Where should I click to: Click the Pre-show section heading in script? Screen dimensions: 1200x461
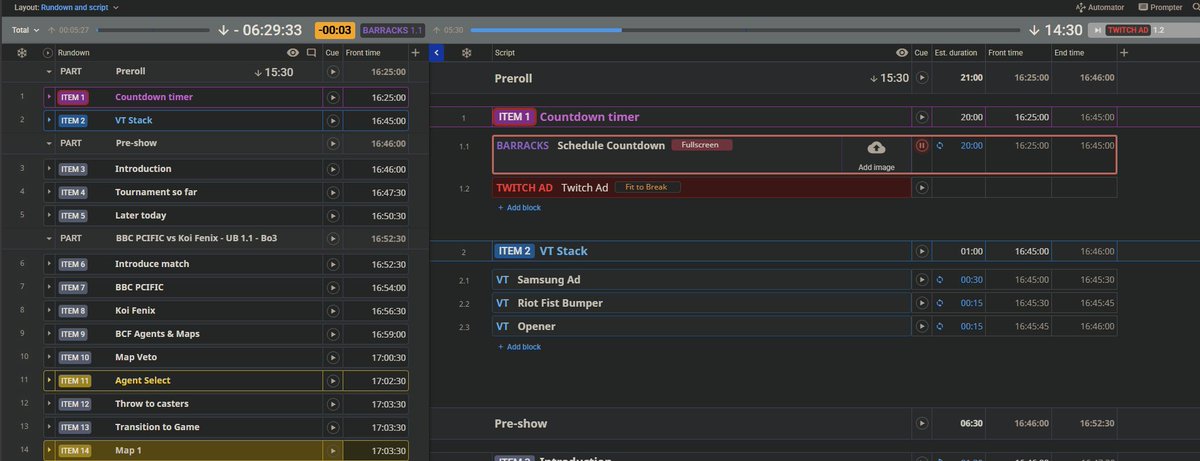[521, 423]
